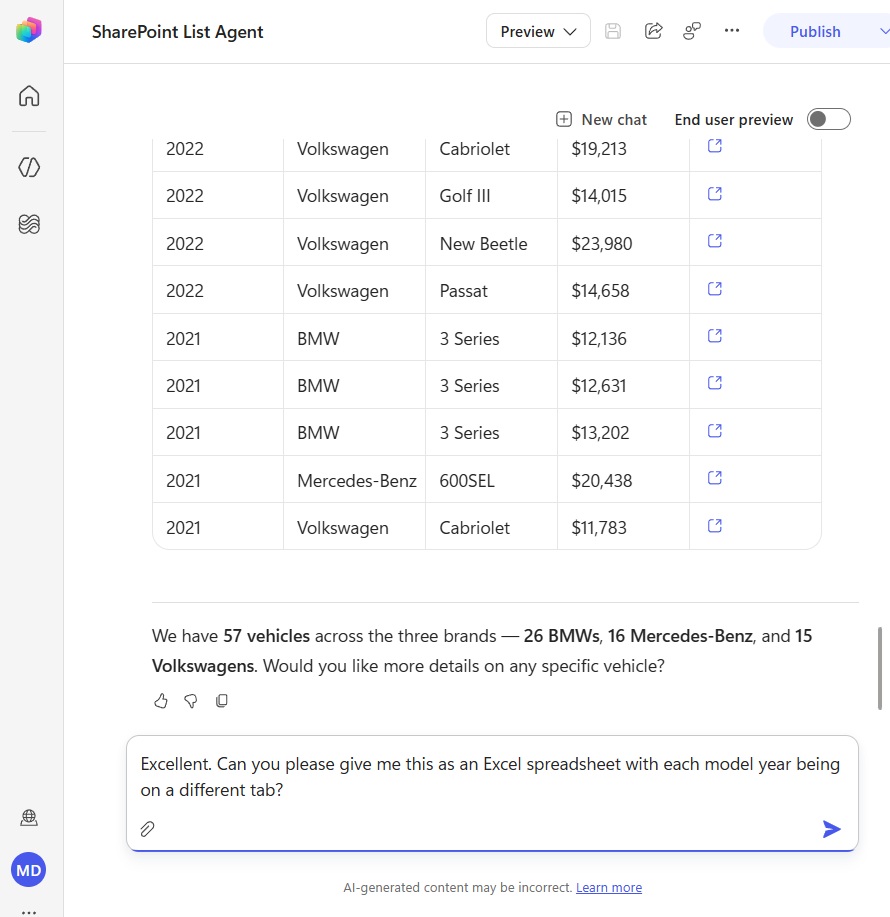Open link icon for Mercedes-Benz 600SEL row

coord(715,478)
